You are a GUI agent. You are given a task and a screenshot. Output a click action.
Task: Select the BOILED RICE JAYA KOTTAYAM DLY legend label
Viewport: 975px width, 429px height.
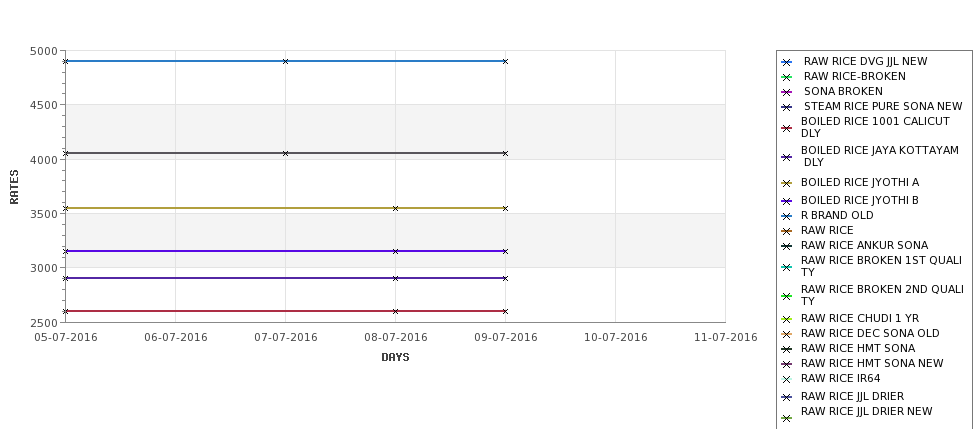point(880,156)
